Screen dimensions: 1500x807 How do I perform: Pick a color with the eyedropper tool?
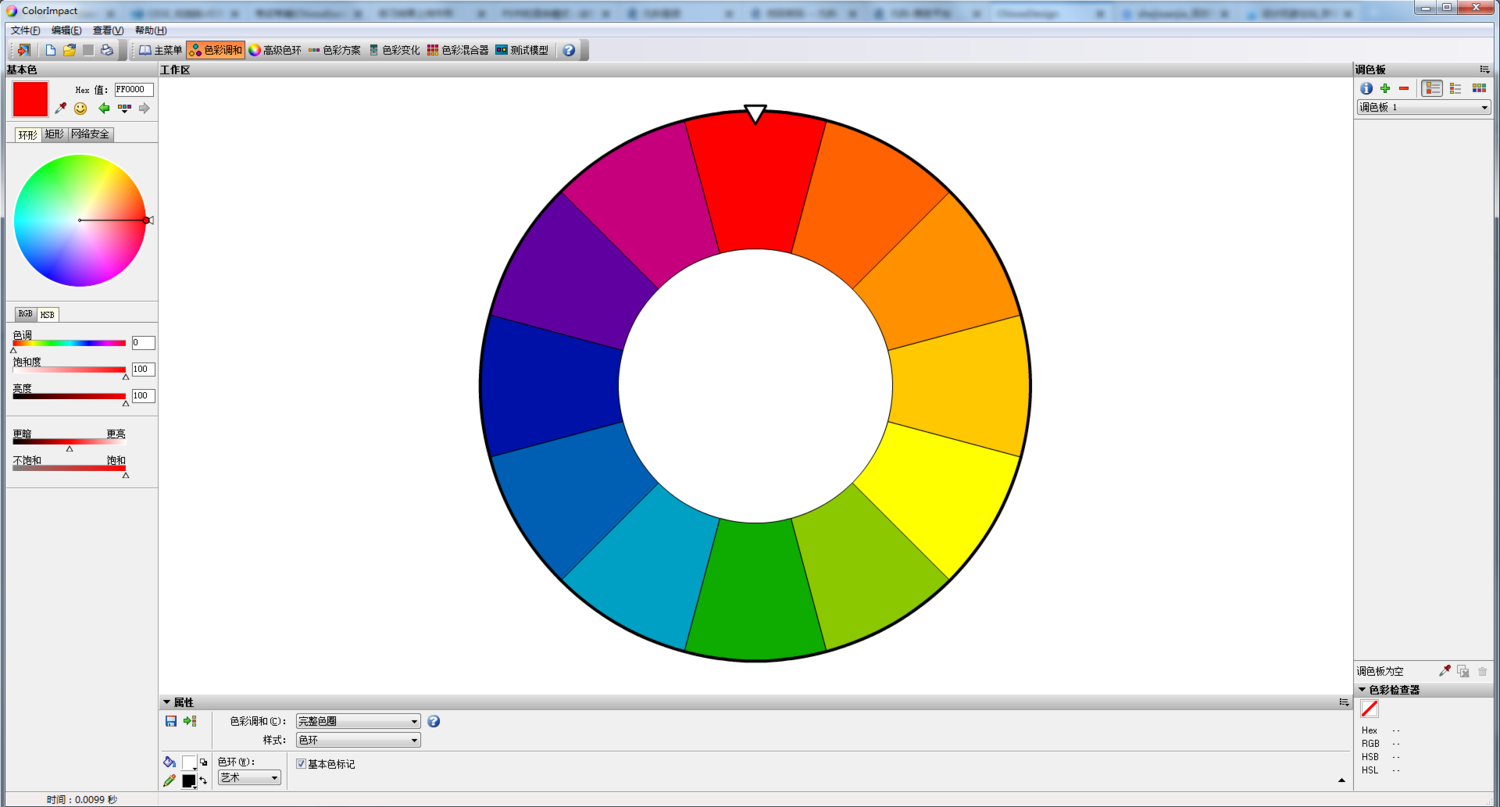coord(60,108)
